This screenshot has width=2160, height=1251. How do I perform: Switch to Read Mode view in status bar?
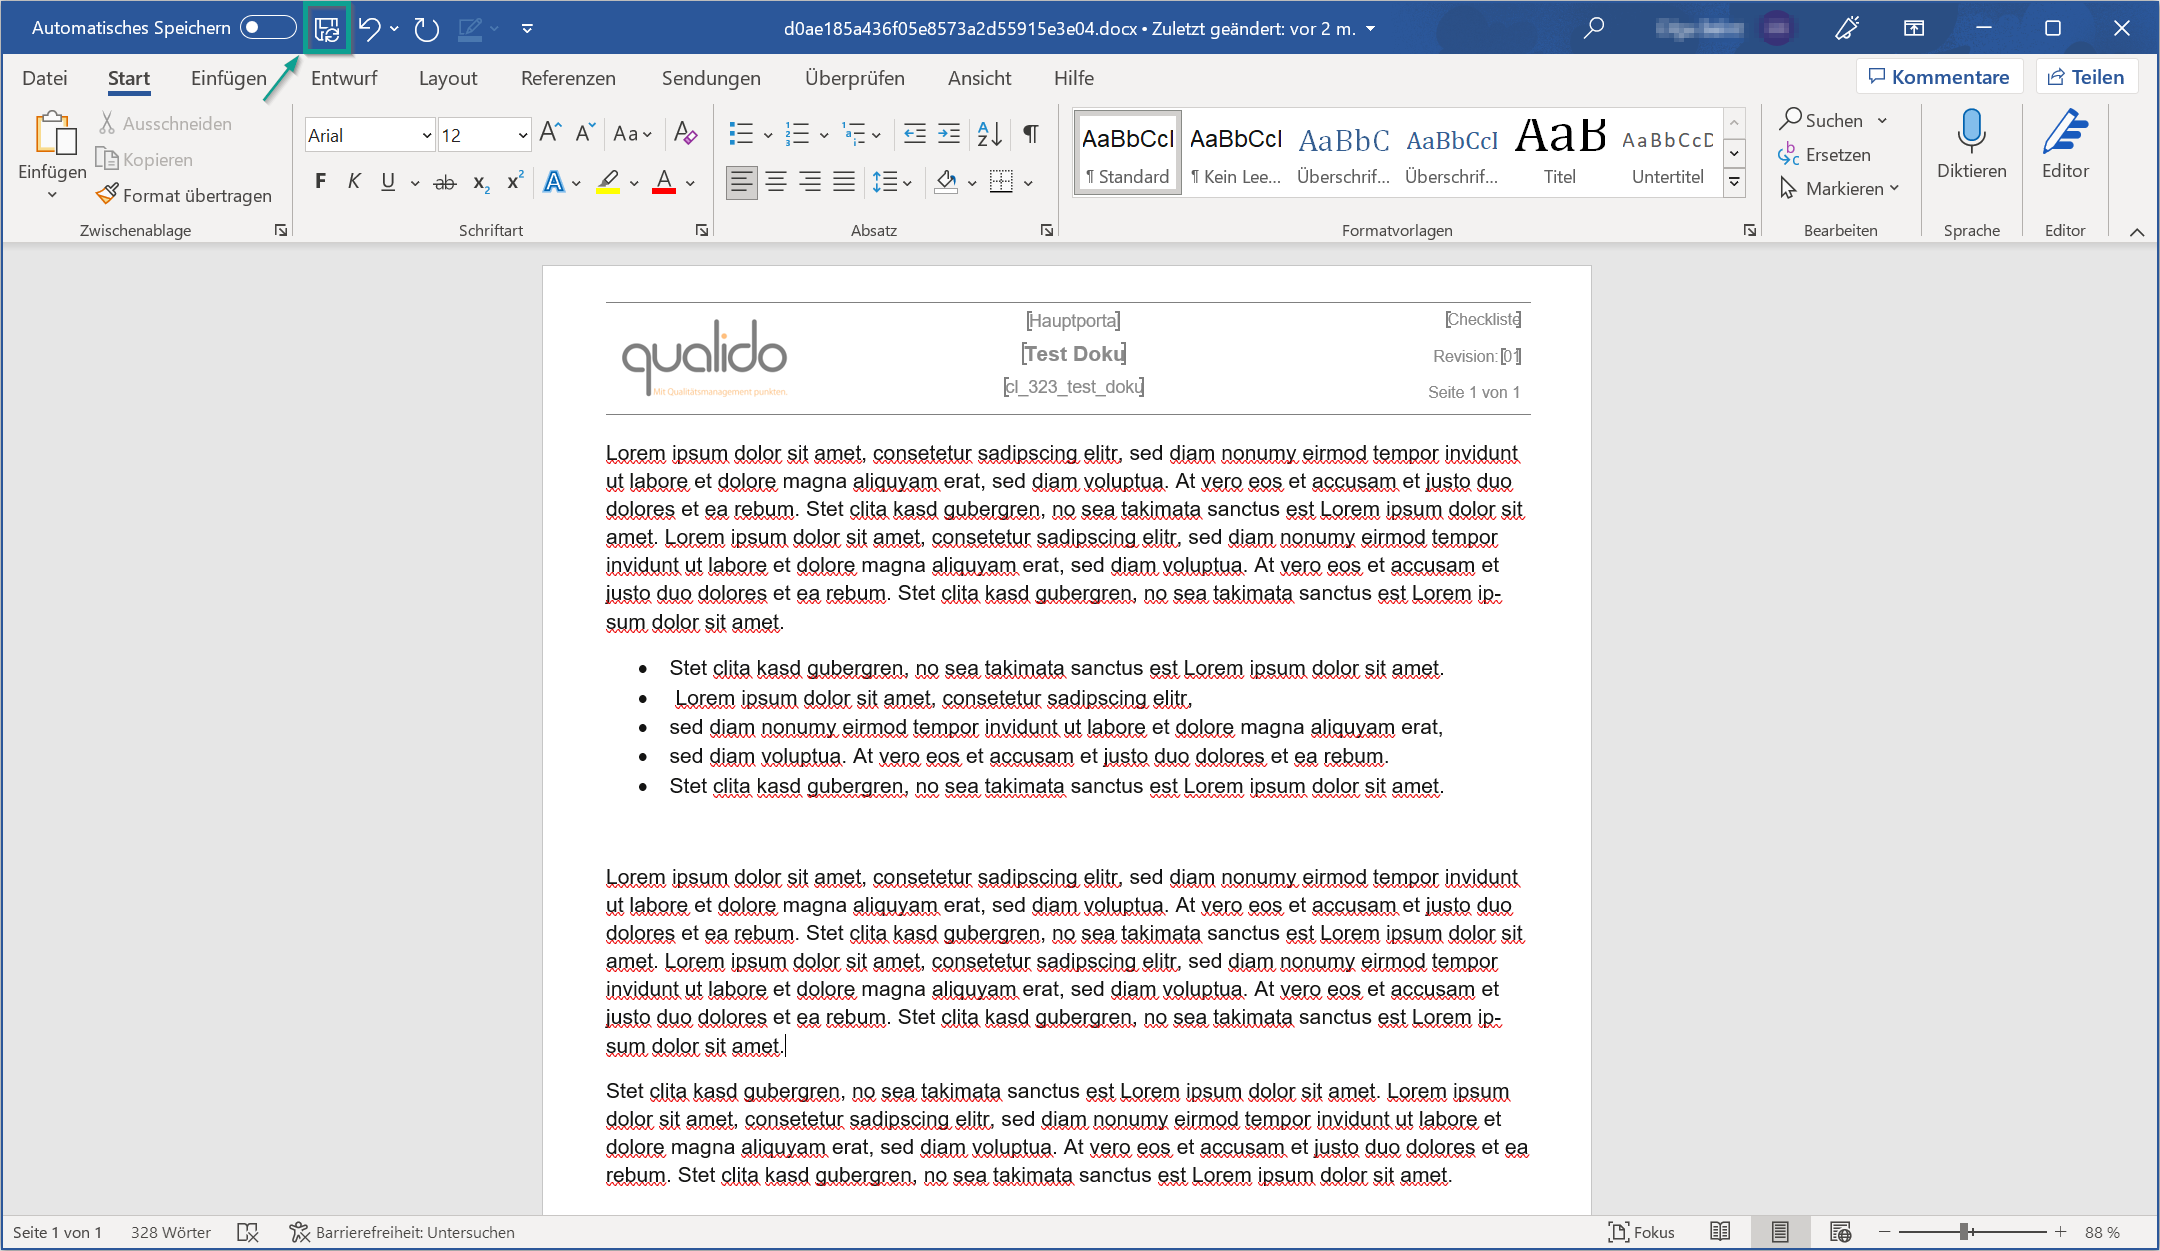(1720, 1232)
